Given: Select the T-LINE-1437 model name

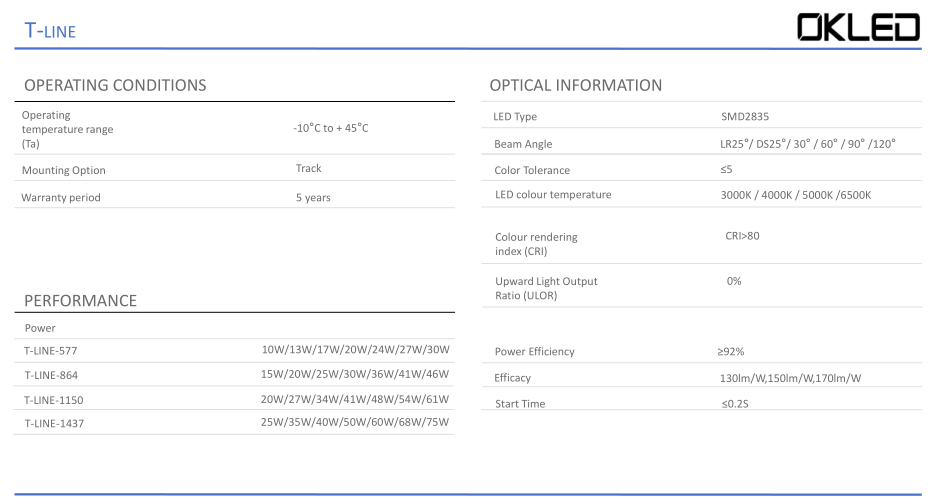Looking at the screenshot, I should click(x=54, y=423).
